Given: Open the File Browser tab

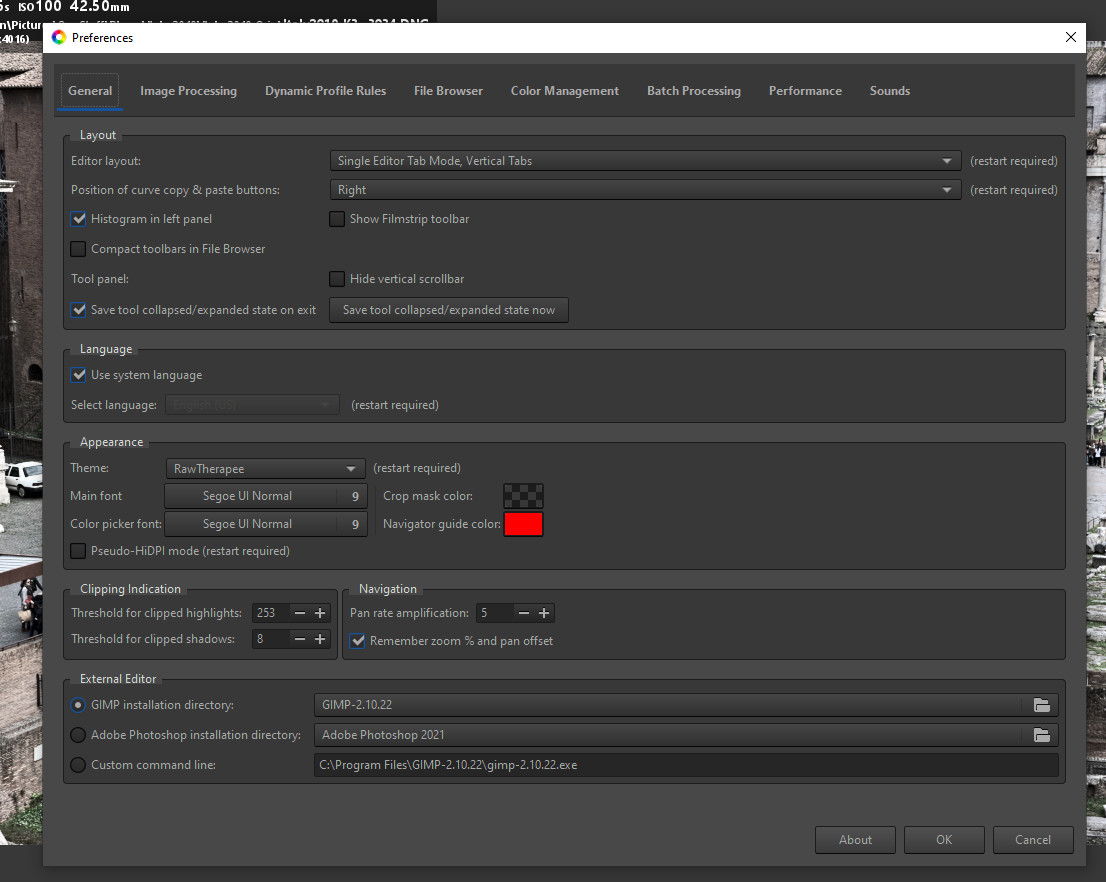Looking at the screenshot, I should (448, 91).
